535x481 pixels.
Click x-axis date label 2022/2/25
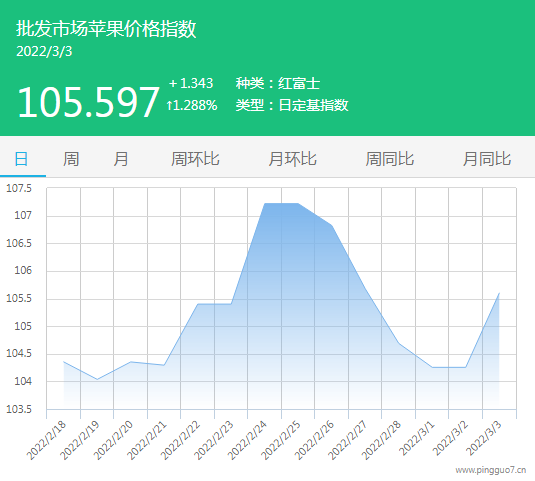coord(281,440)
